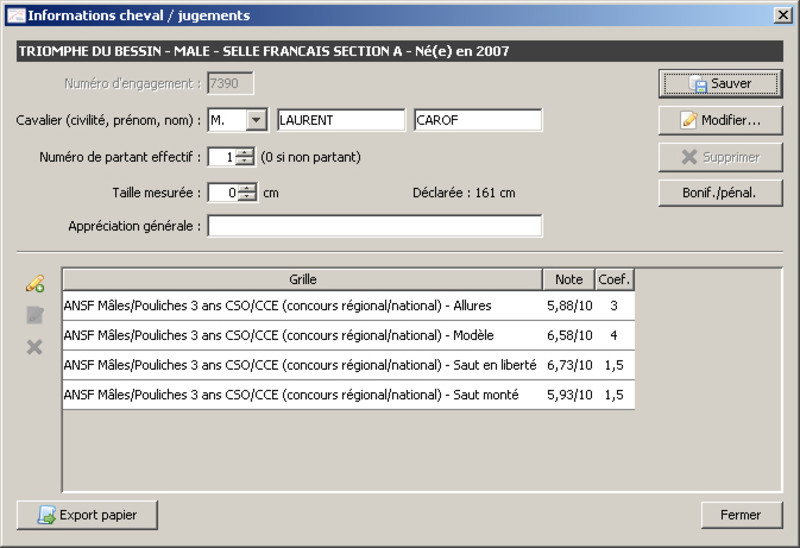Click the add judgement pencil icon

click(x=35, y=284)
